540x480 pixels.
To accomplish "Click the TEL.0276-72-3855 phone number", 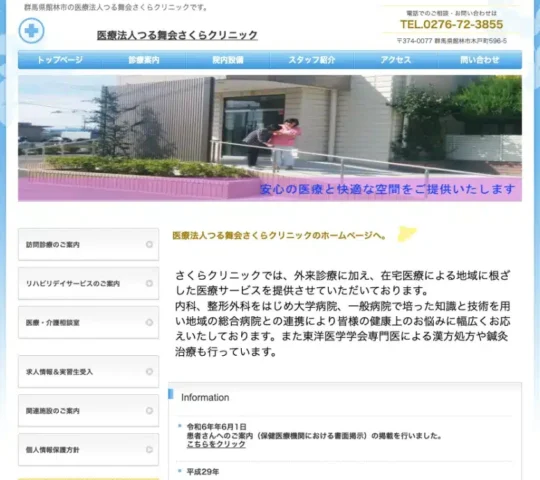I will 451,24.
